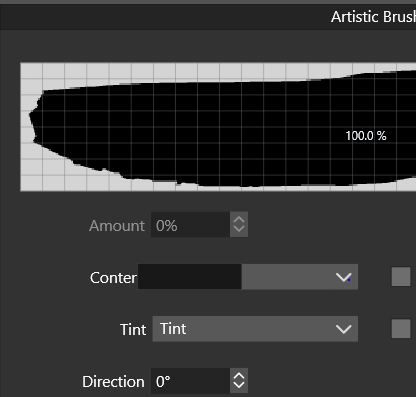Open the Tint dropdown

[255, 329]
